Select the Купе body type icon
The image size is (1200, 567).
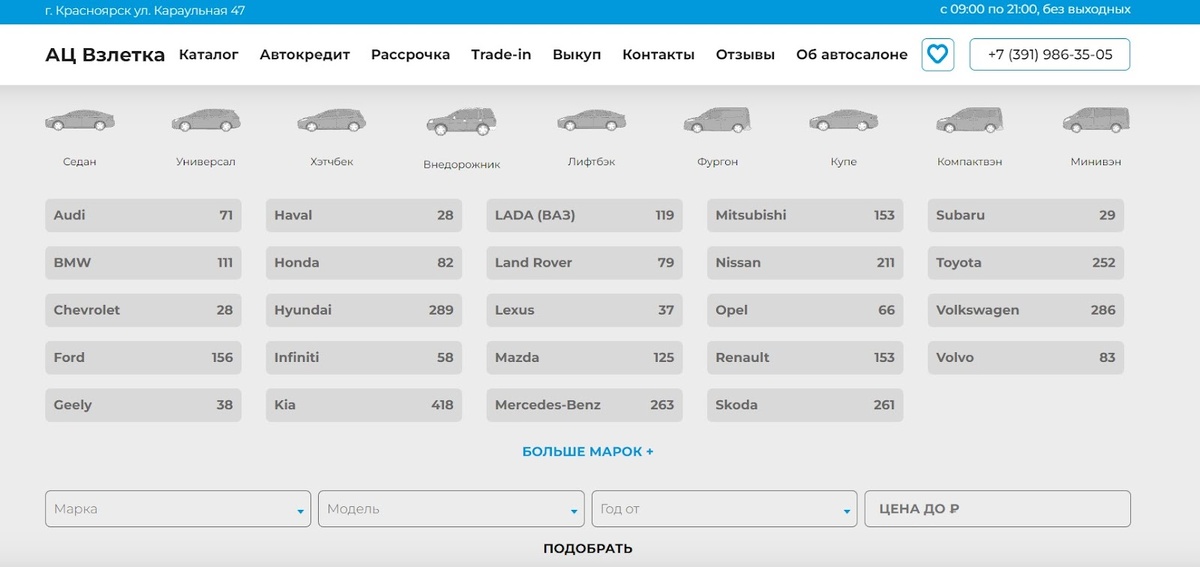tap(844, 121)
